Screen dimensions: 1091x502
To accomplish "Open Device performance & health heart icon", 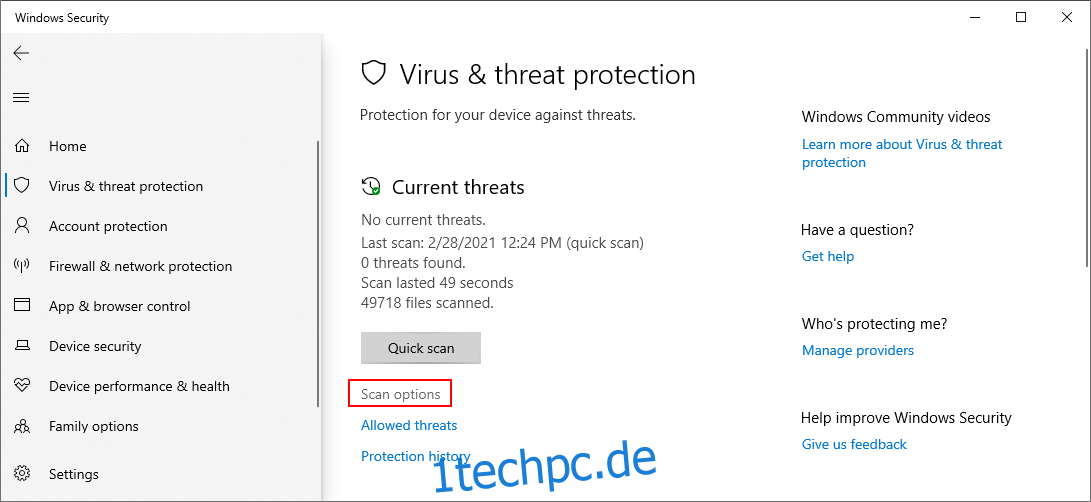I will 22,386.
